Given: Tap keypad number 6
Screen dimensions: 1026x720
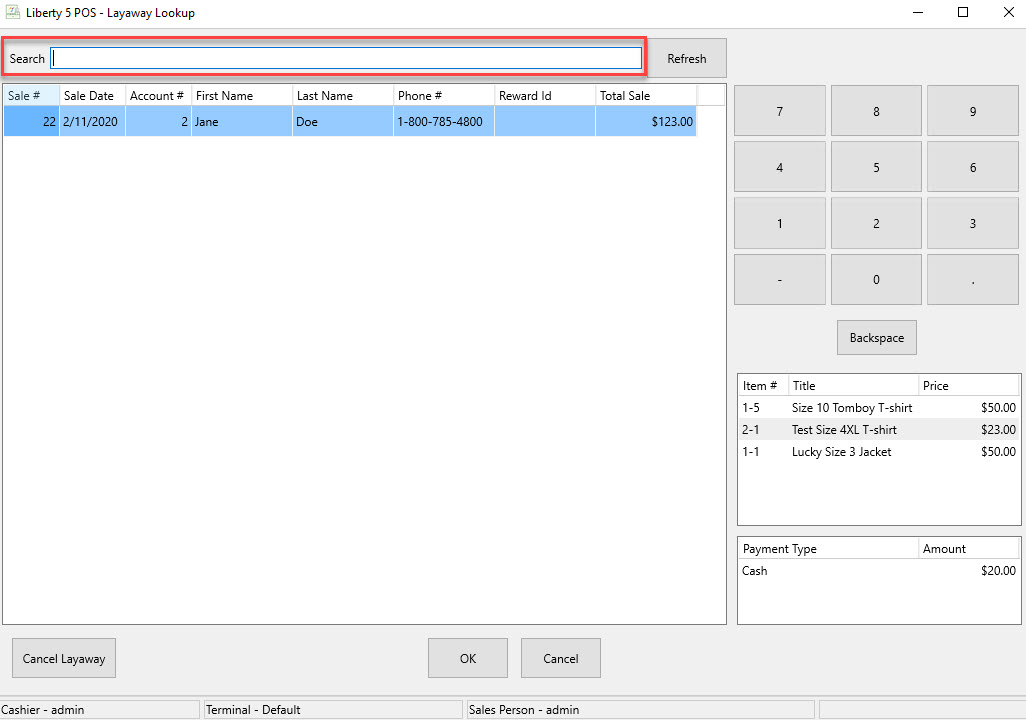Looking at the screenshot, I should click(973, 168).
